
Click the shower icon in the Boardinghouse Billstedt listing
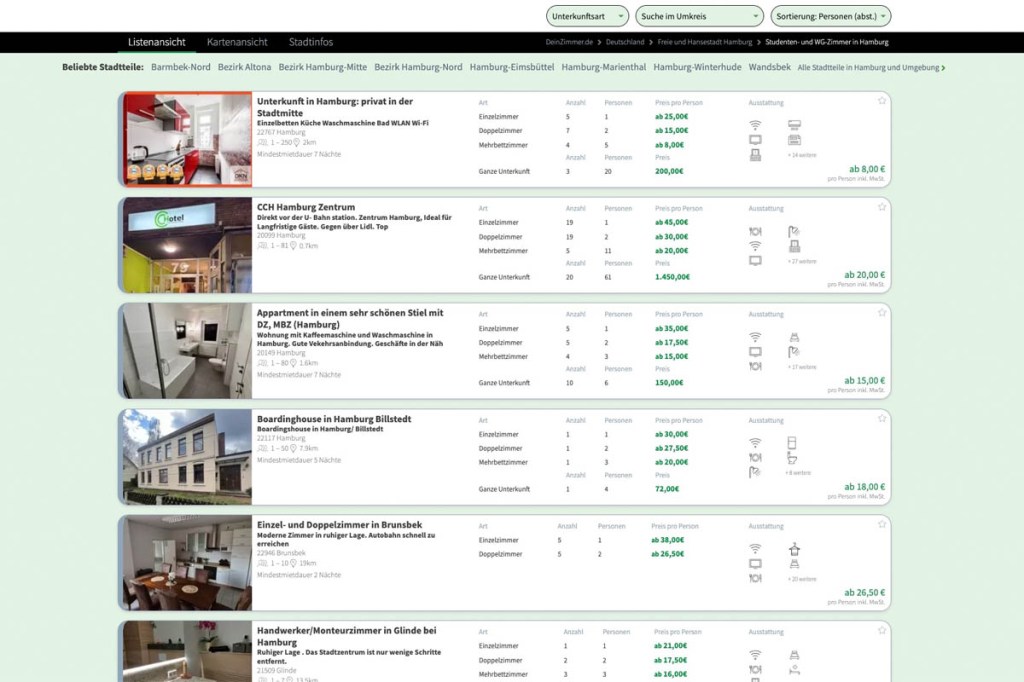pyautogui.click(x=755, y=472)
